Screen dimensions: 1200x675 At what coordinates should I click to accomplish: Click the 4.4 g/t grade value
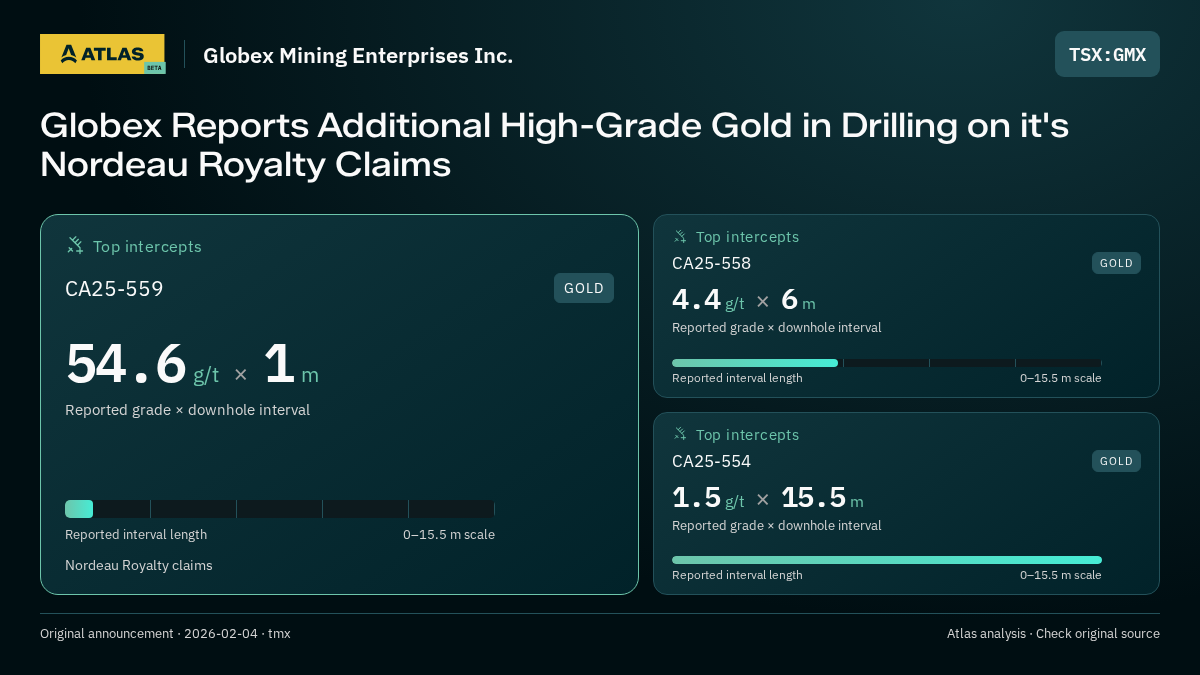pos(708,300)
